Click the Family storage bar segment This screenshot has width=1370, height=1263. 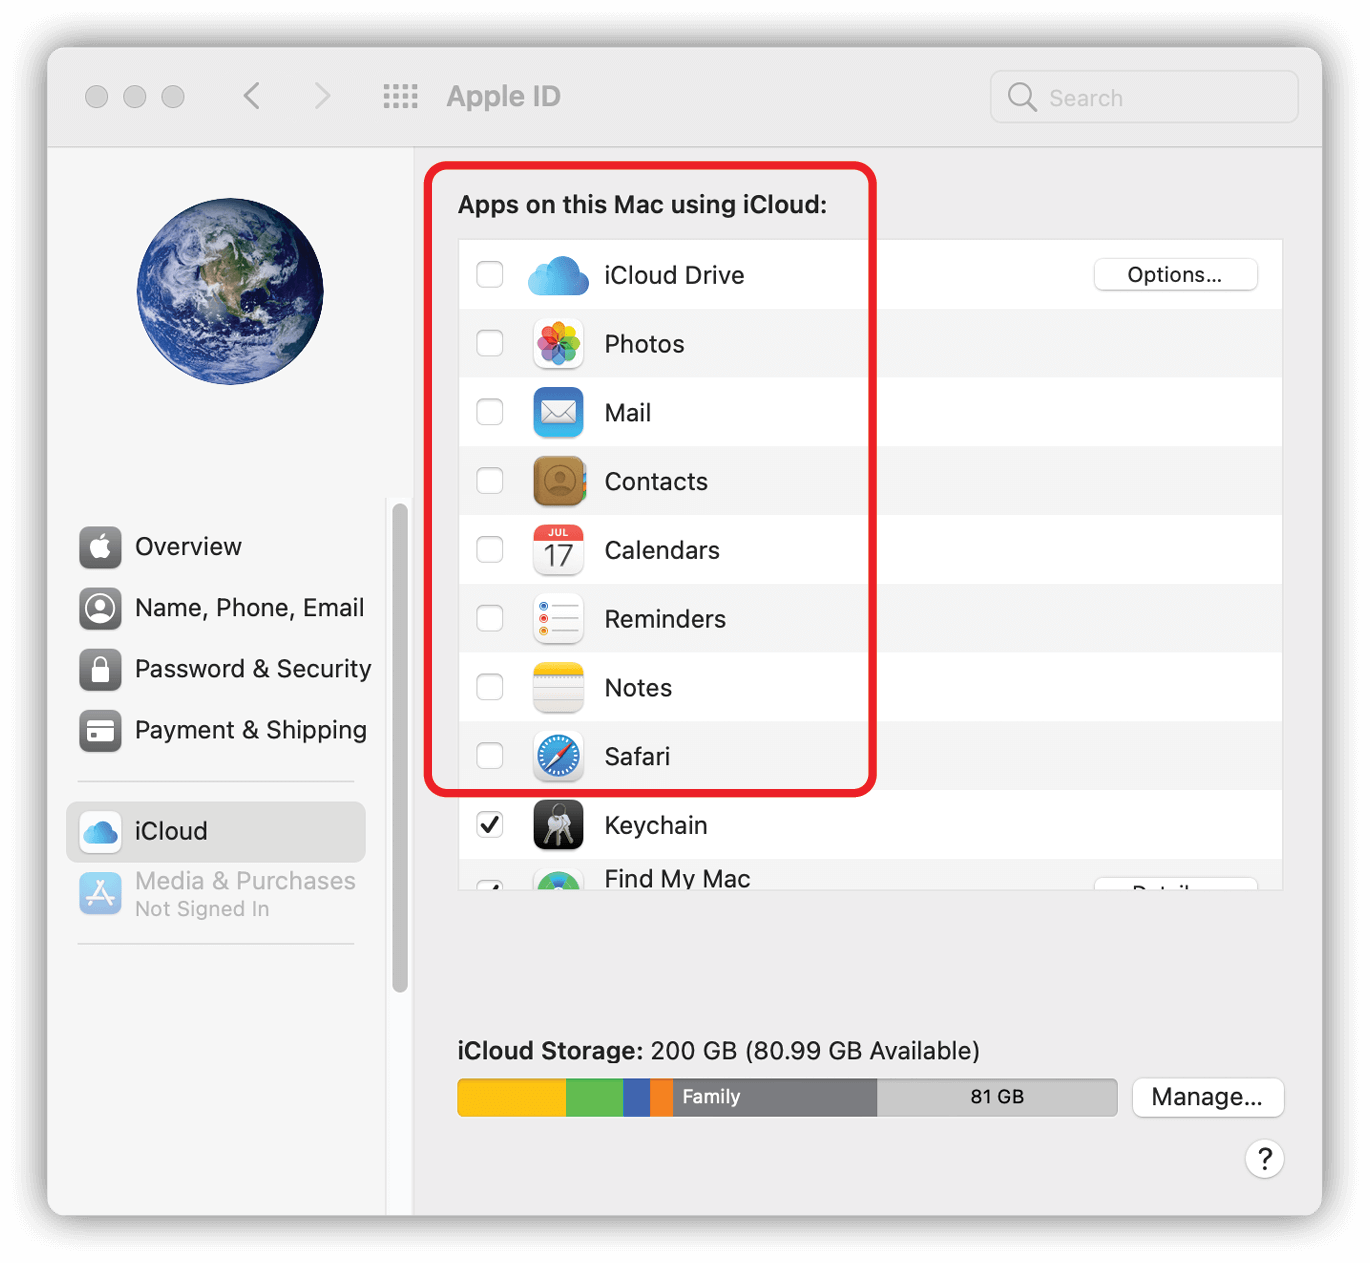click(x=775, y=1097)
